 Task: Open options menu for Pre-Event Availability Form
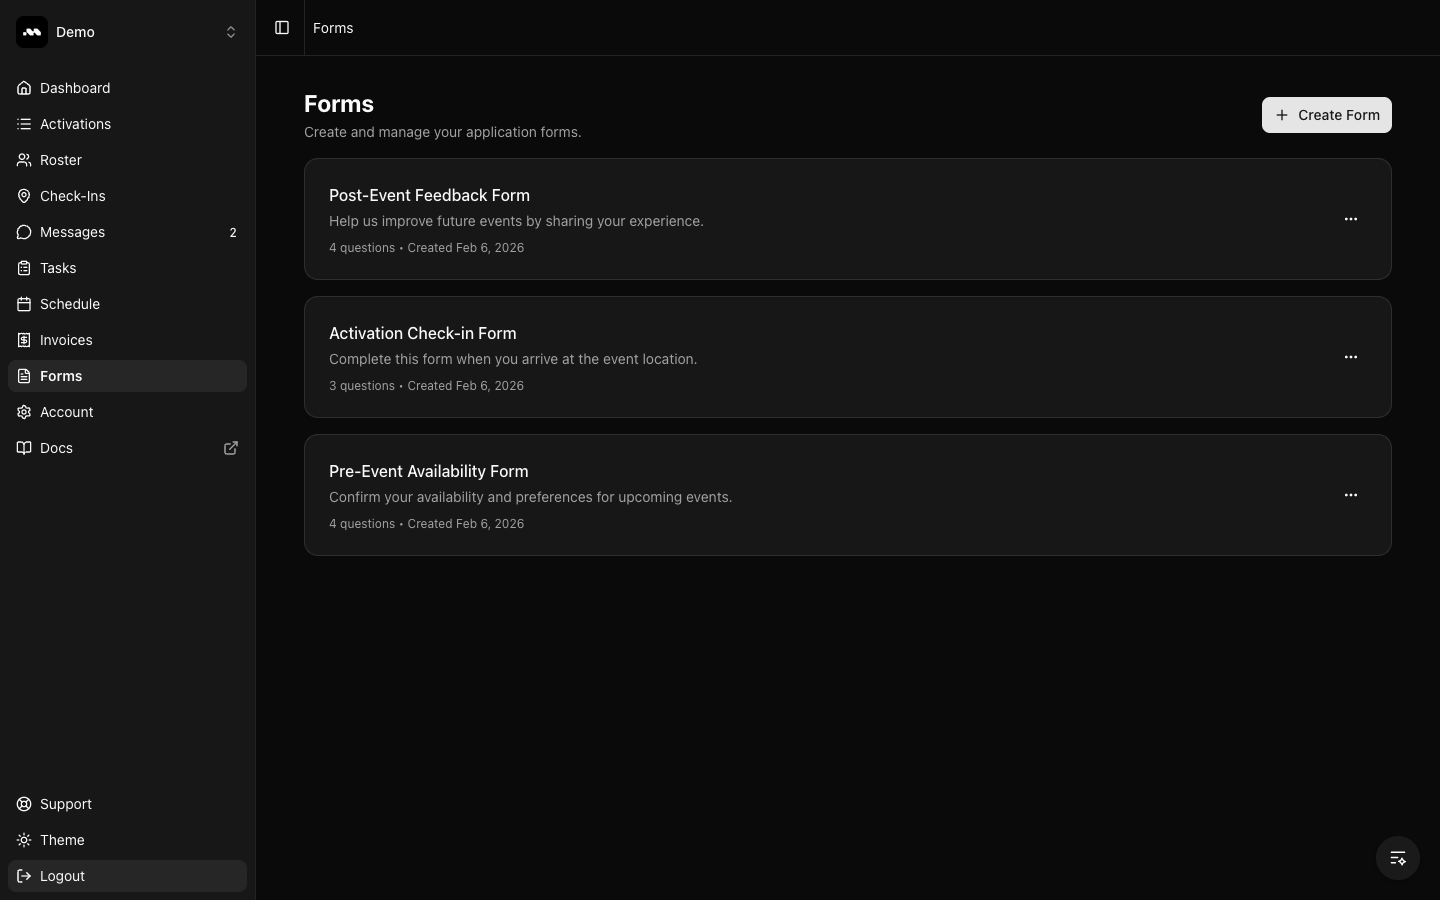[1351, 495]
